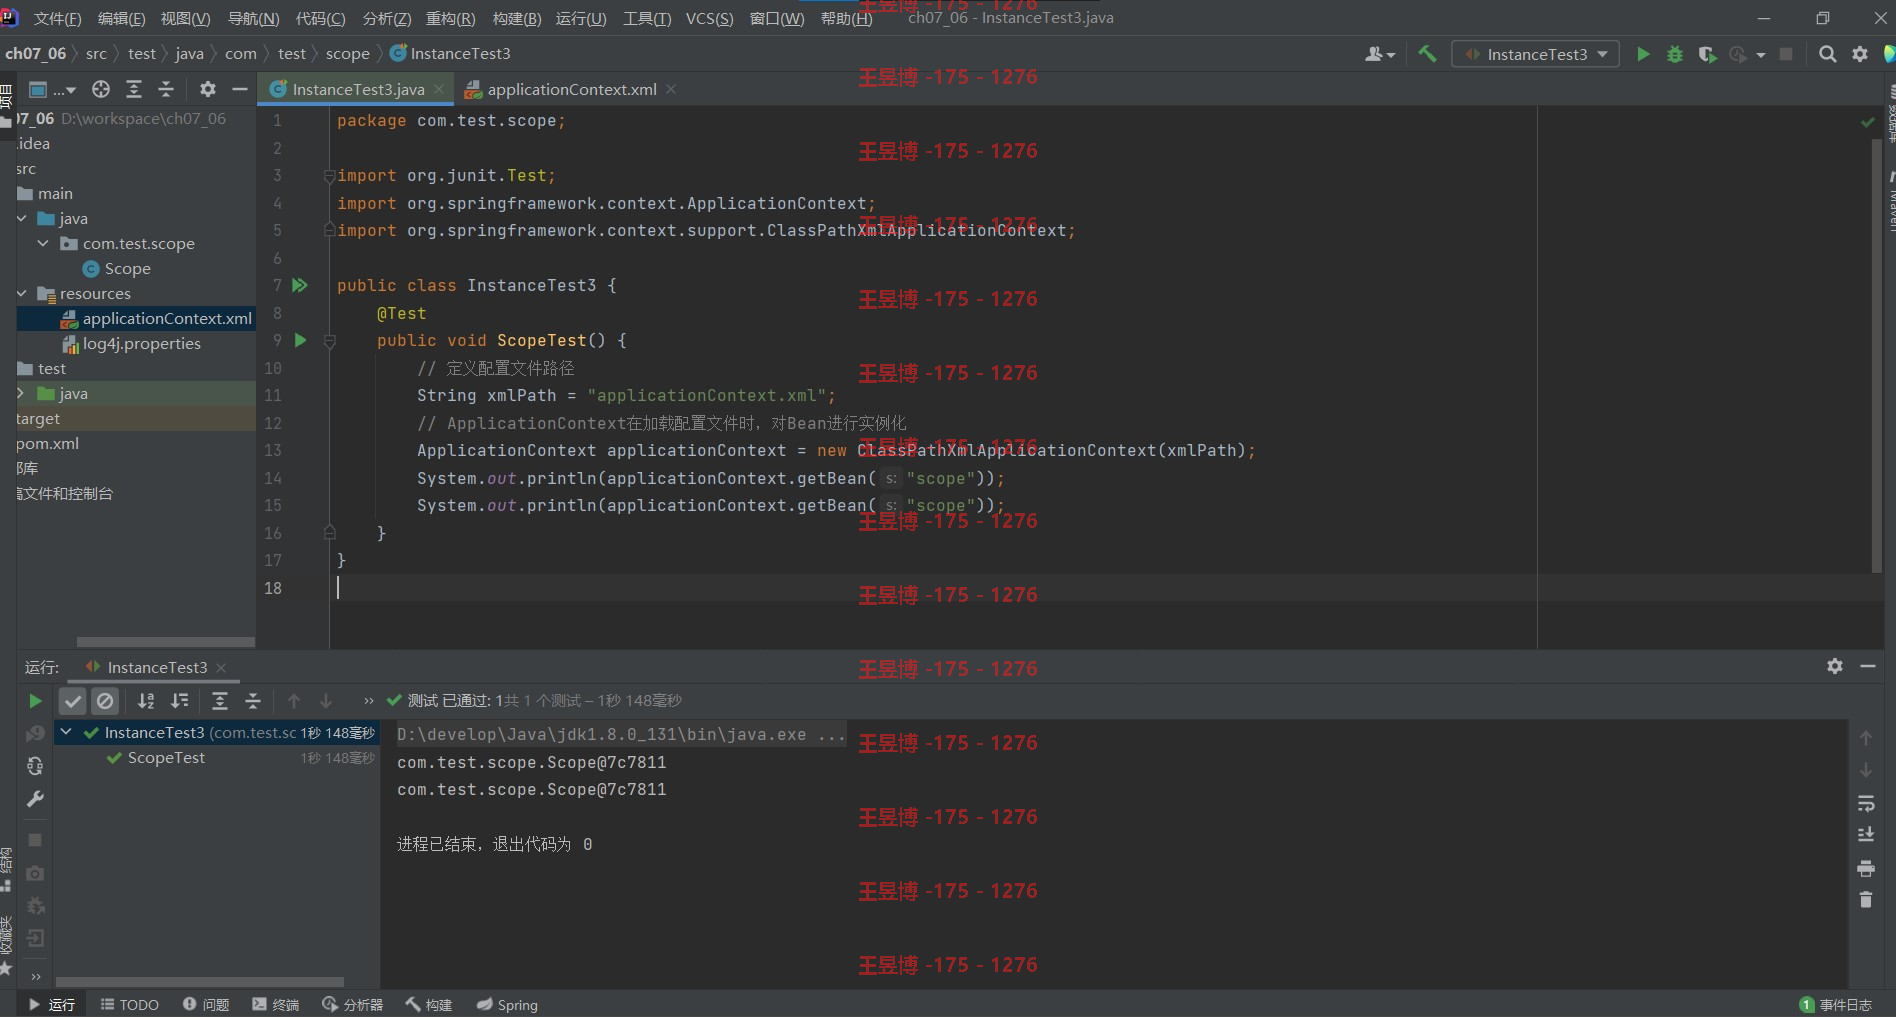The height and width of the screenshot is (1017, 1896).
Task: Open the 编辑(E) menu
Action: click(x=121, y=18)
